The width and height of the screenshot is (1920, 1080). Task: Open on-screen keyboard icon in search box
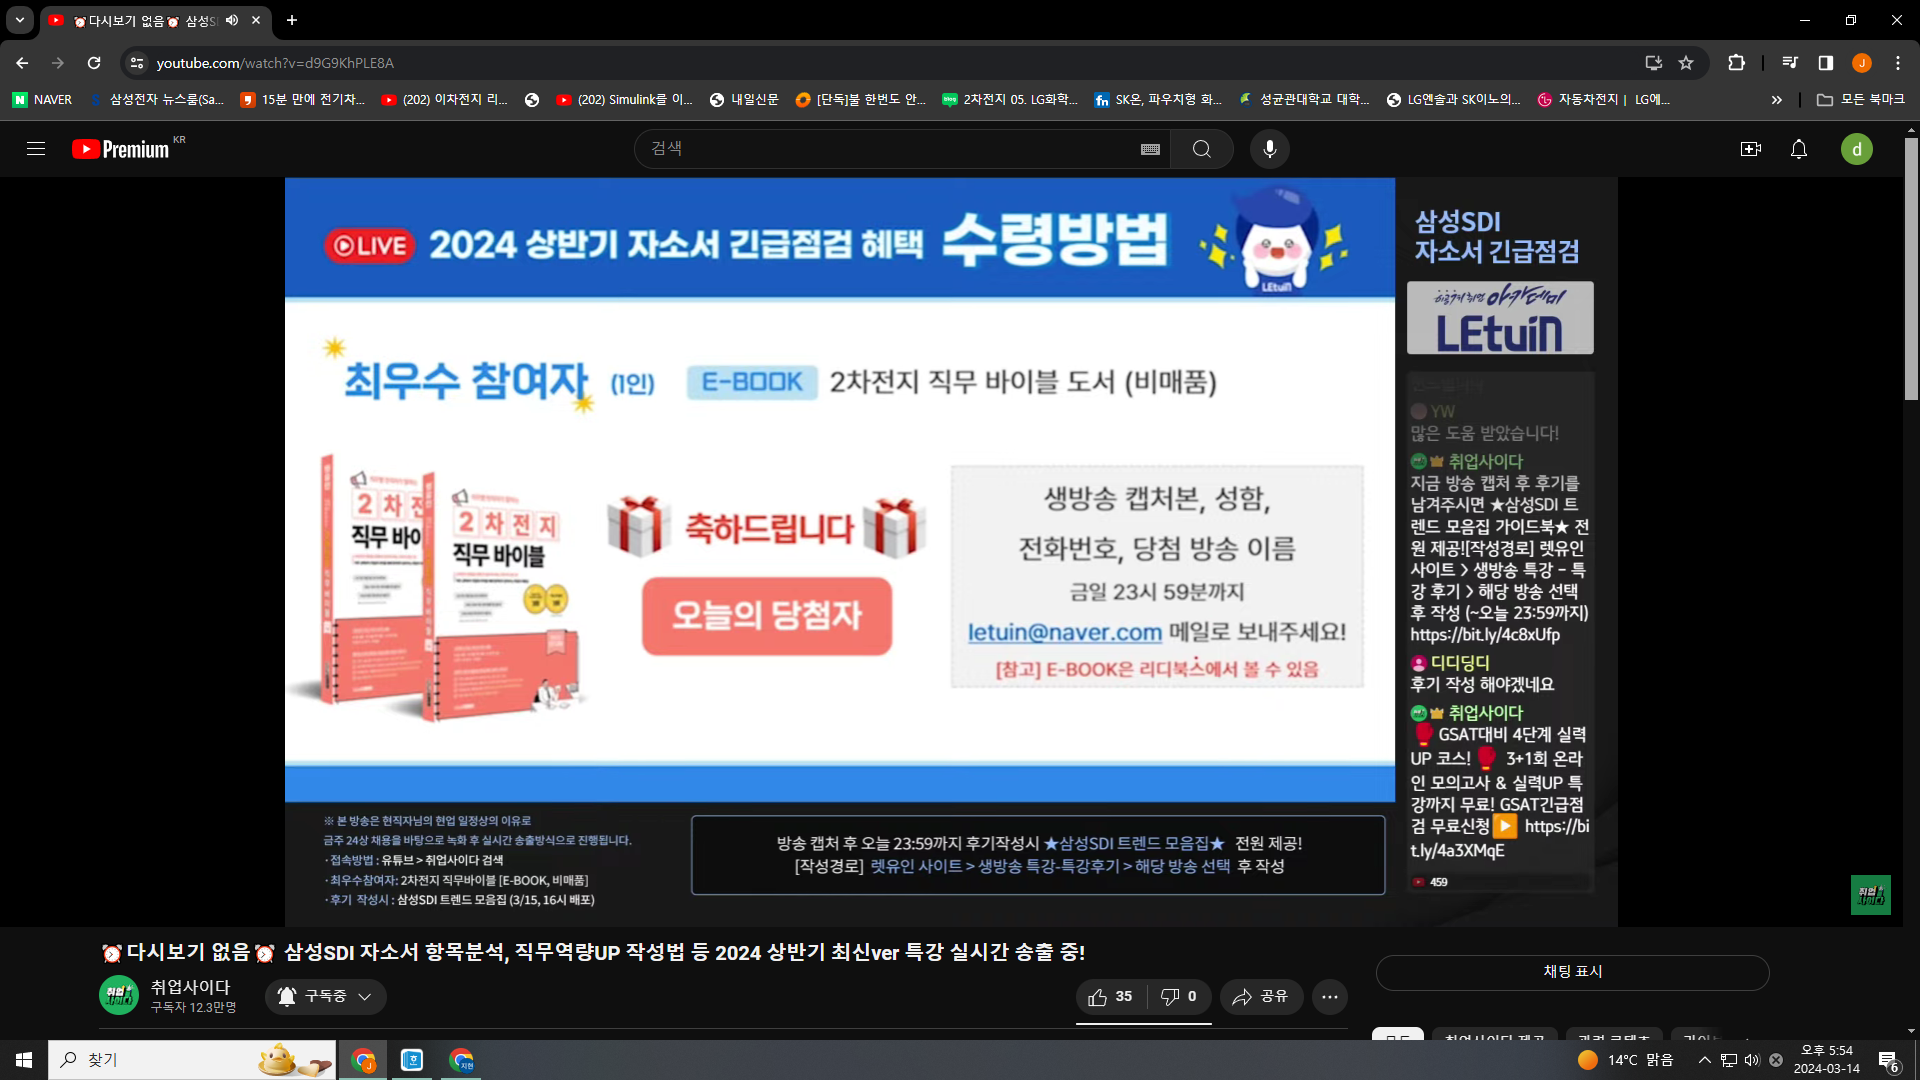pyautogui.click(x=1150, y=149)
